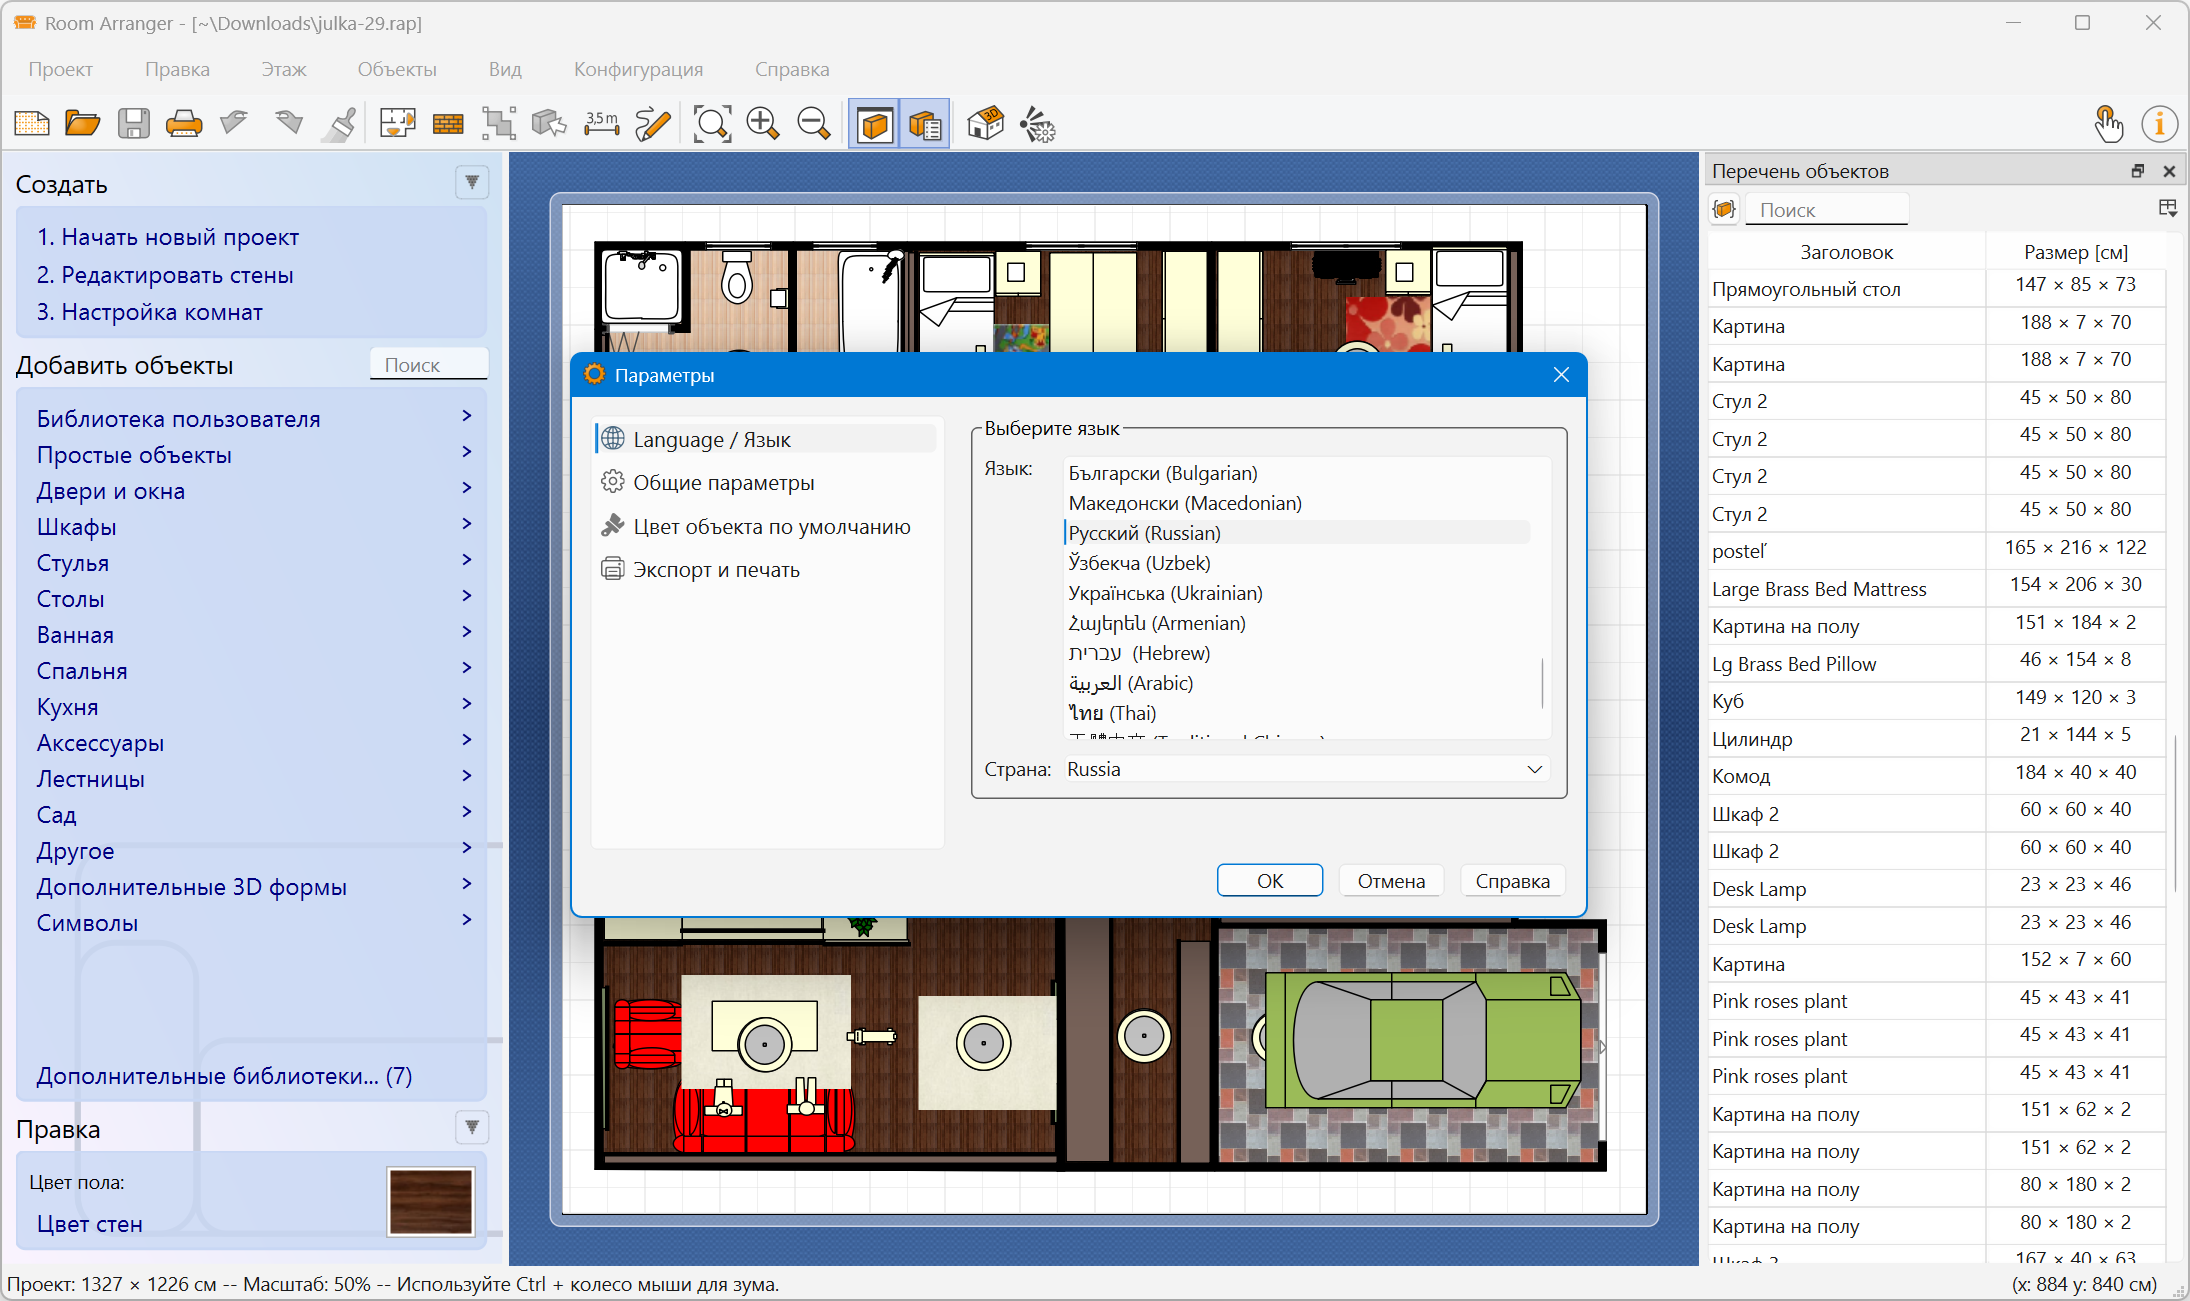Click the floor color wood swatch
The image size is (2190, 1301).
(431, 1201)
